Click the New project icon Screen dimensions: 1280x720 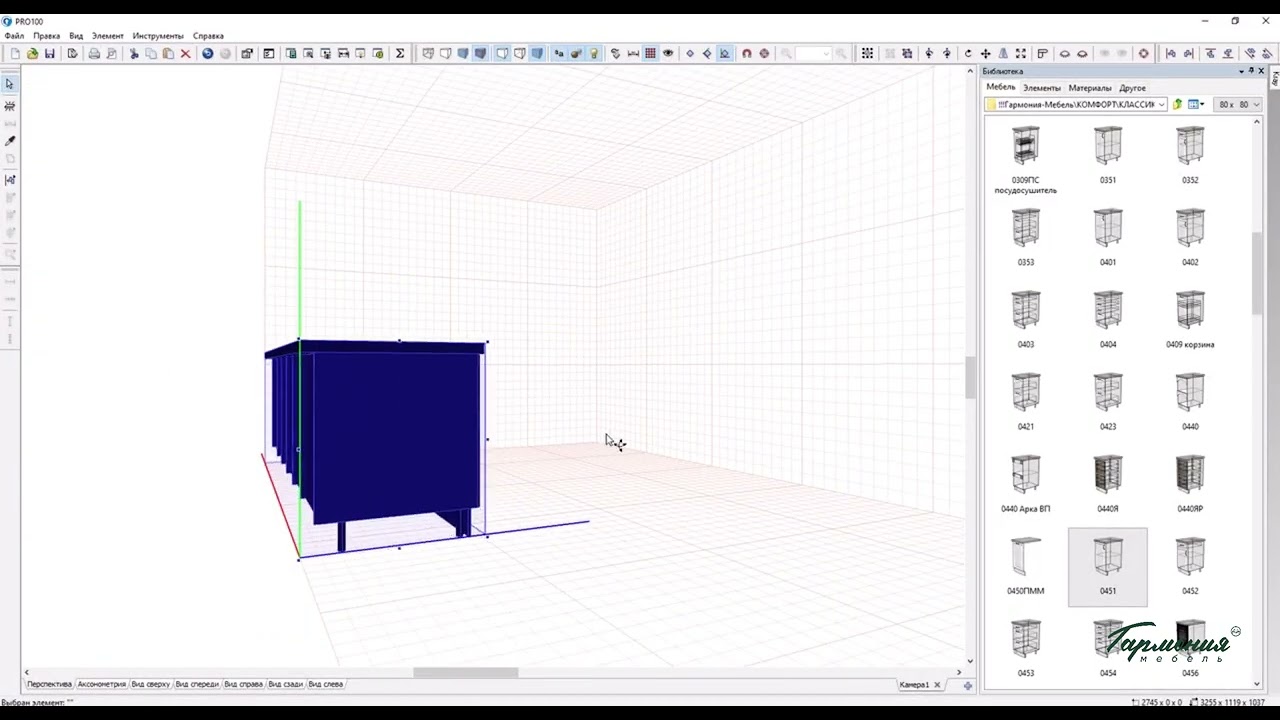coord(15,54)
